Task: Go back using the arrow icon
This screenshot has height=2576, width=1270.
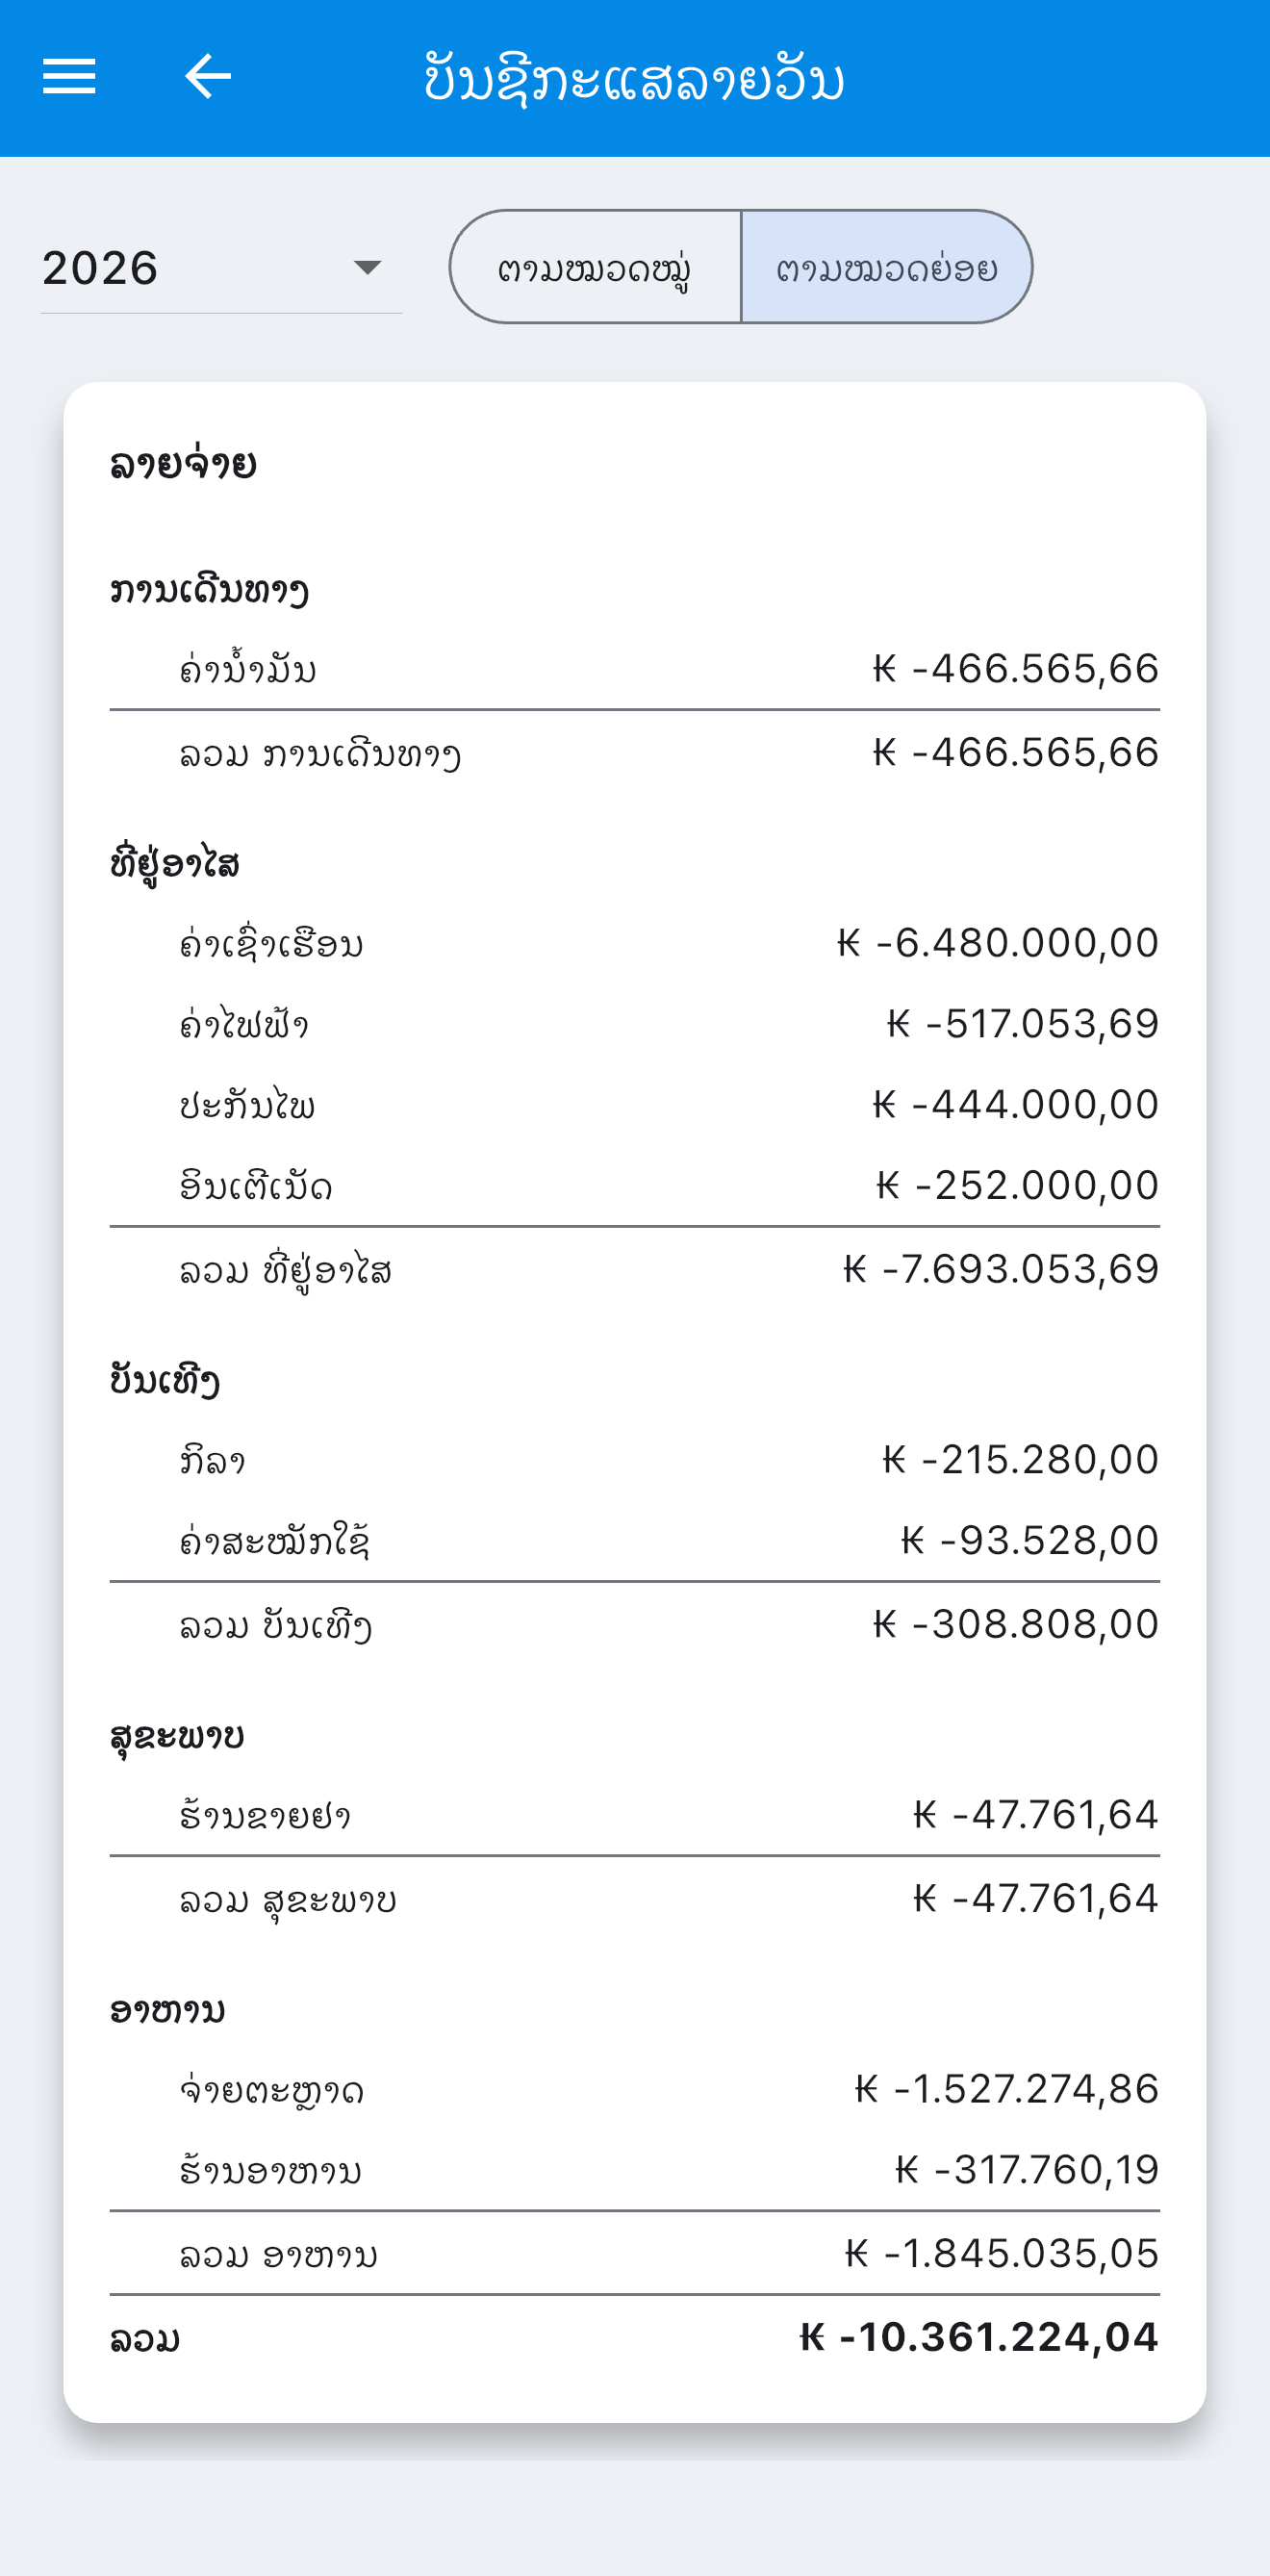Action: click(208, 77)
